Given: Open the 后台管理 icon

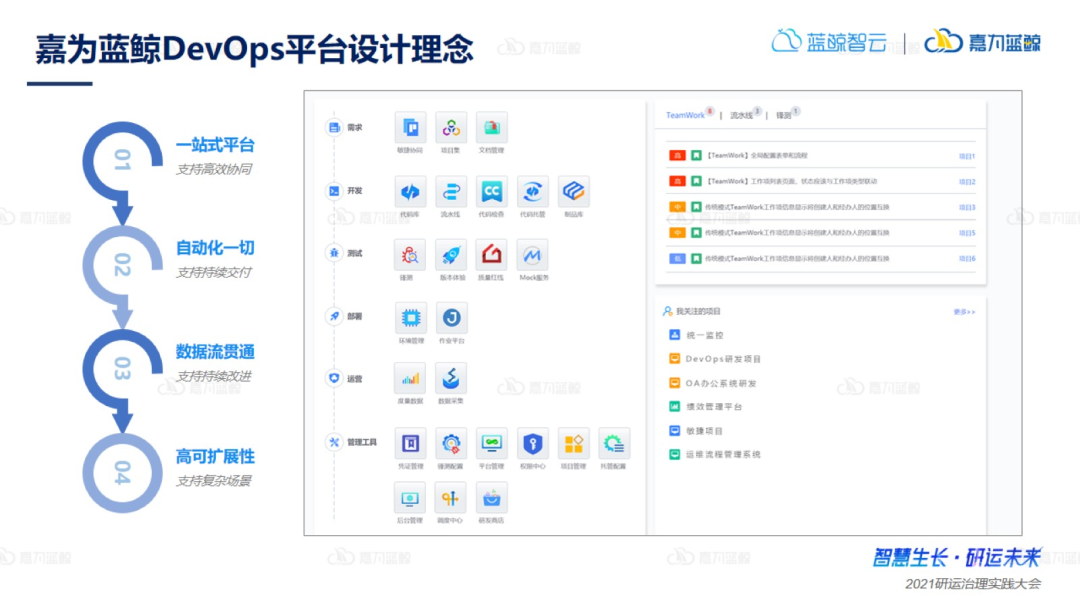Looking at the screenshot, I should pos(410,498).
